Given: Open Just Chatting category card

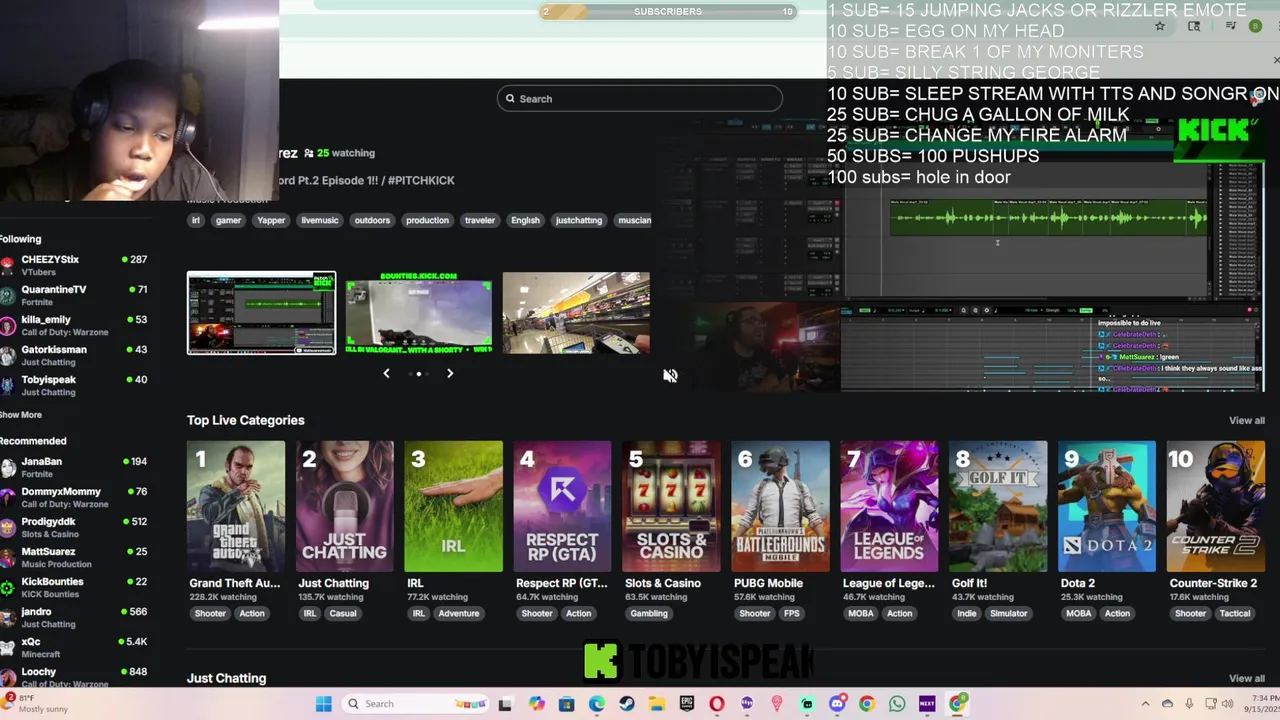Looking at the screenshot, I should tap(344, 506).
